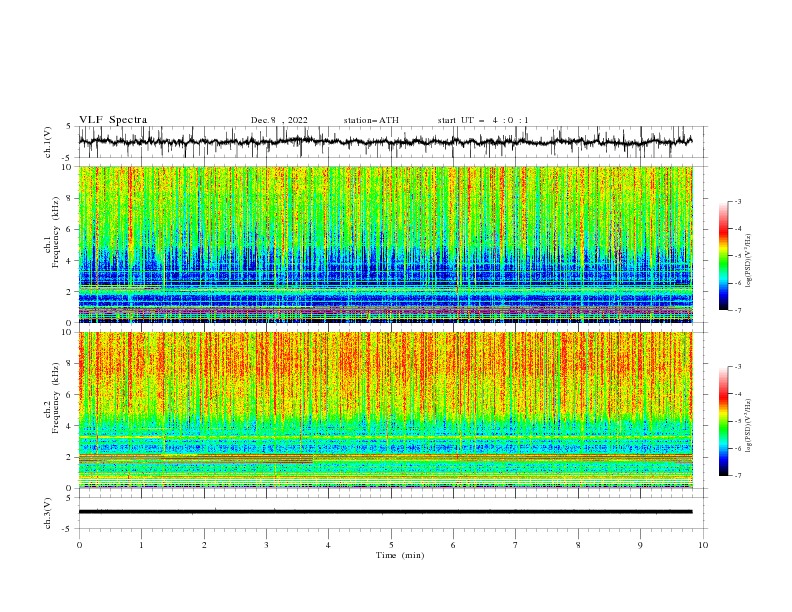Click the ch.2 spectrogram "2" kHz tick label
This screenshot has height=612, width=792.
(x=70, y=457)
